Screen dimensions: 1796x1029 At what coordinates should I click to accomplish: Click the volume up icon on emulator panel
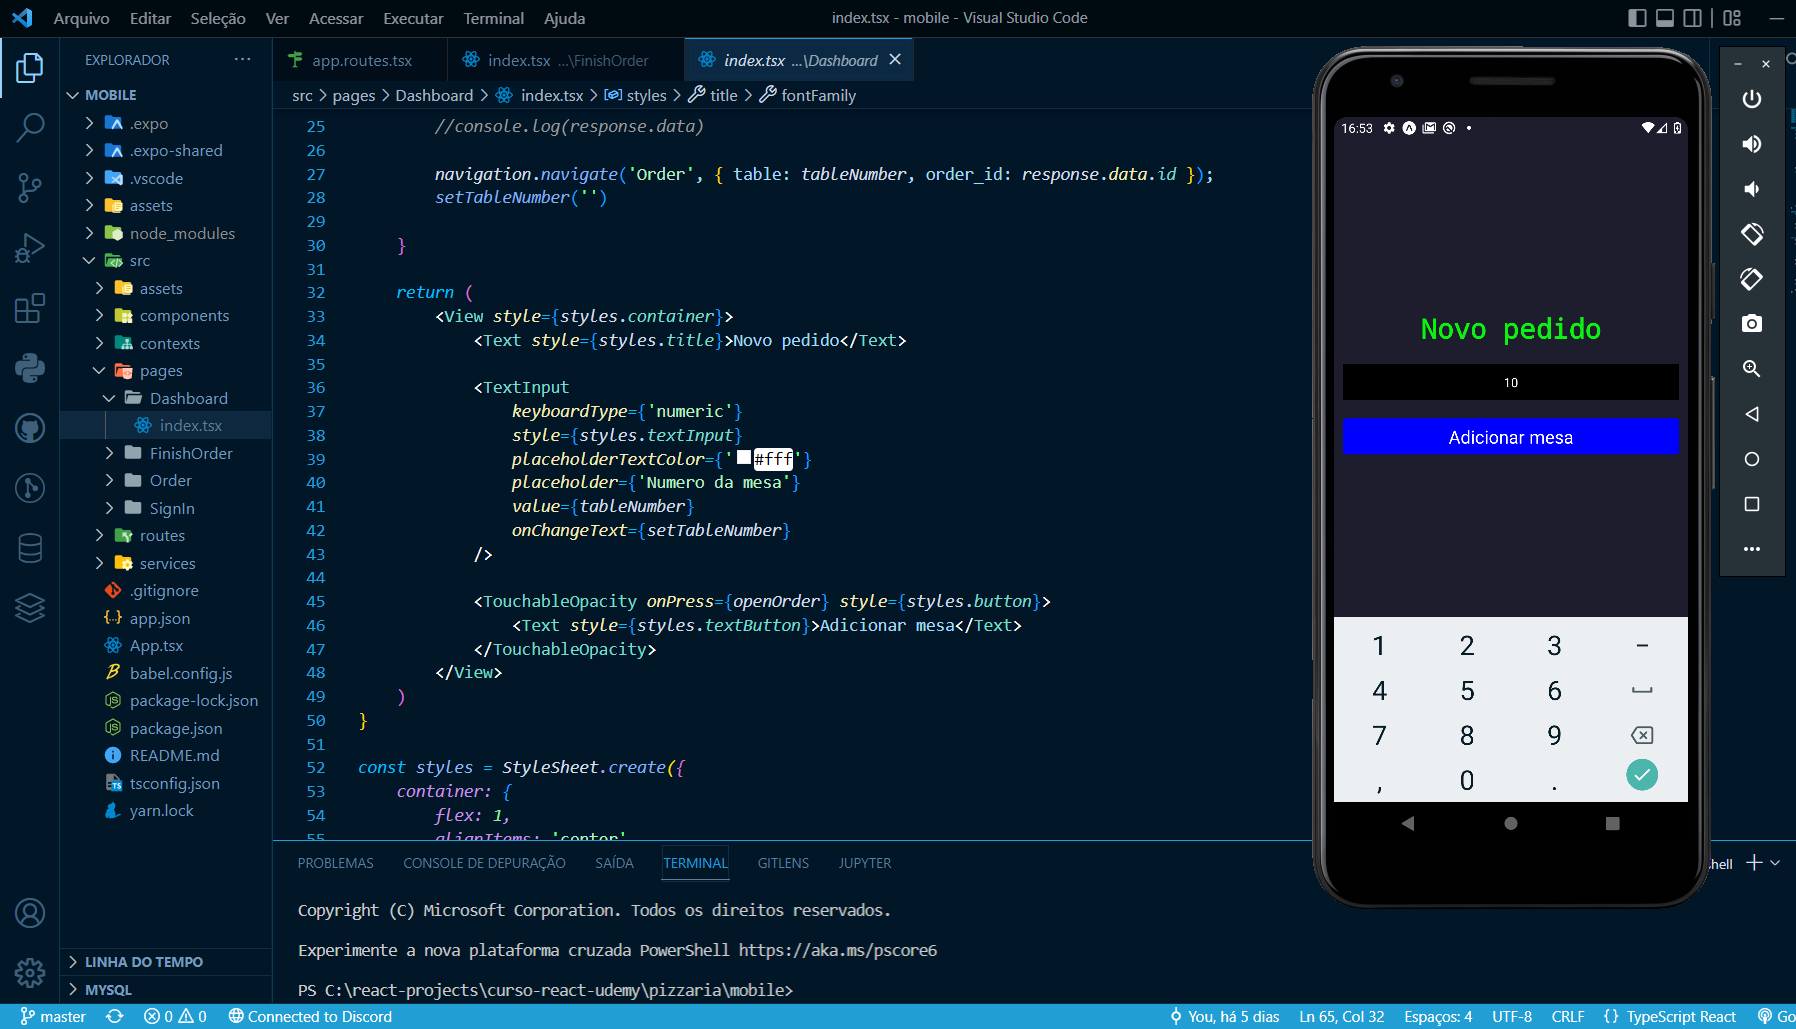(1752, 143)
